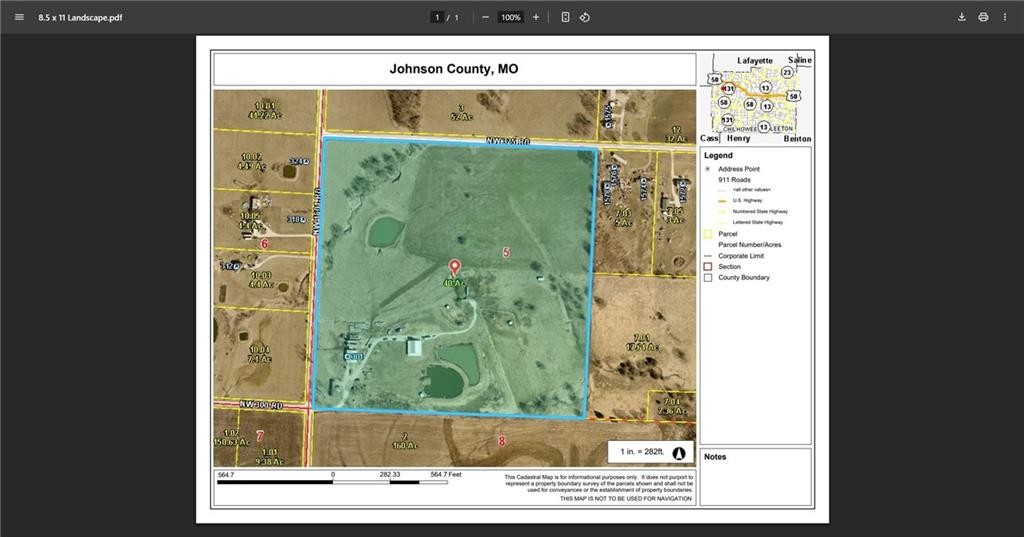This screenshot has width=1024, height=537.
Task: Click the 8.5 x 11 Landscape.pdf filename
Action: (80, 17)
